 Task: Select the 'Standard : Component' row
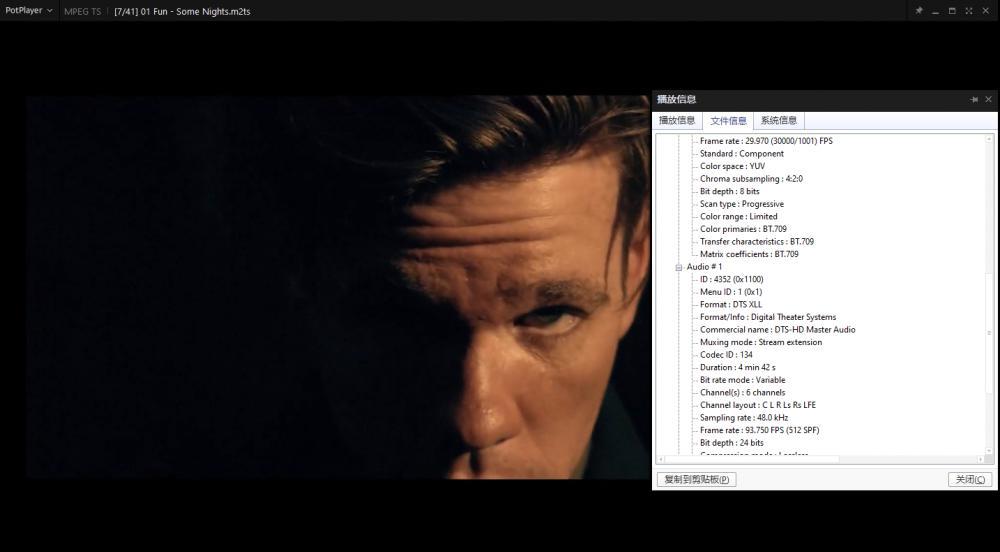point(742,154)
